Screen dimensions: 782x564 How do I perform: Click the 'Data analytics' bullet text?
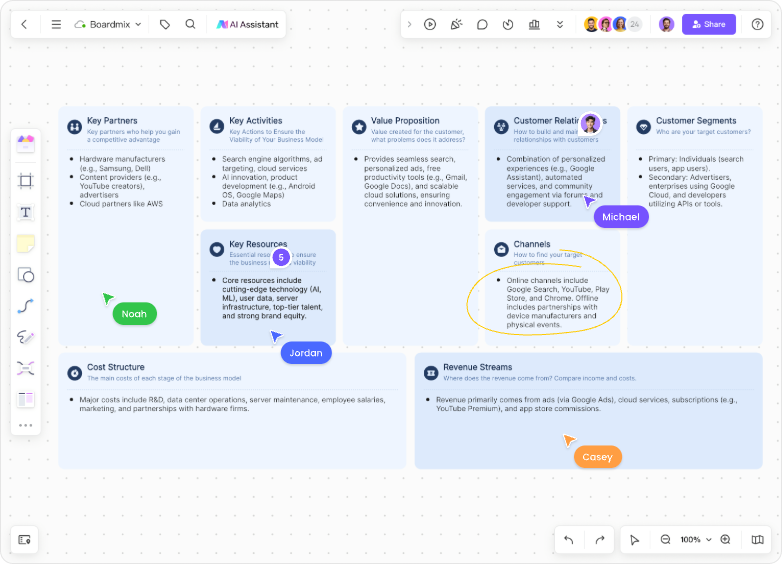tap(246, 204)
